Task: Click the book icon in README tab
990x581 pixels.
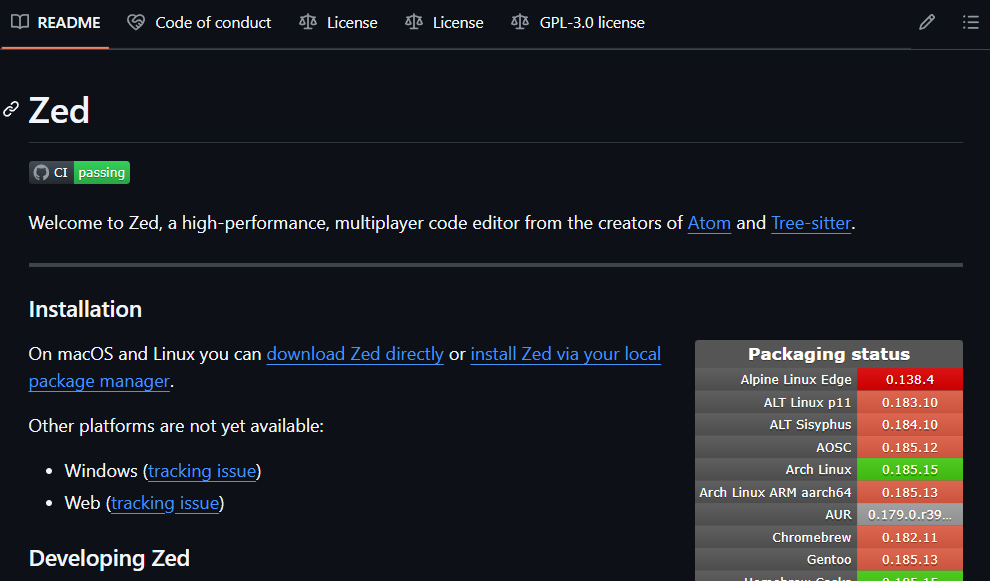Action: [x=20, y=23]
